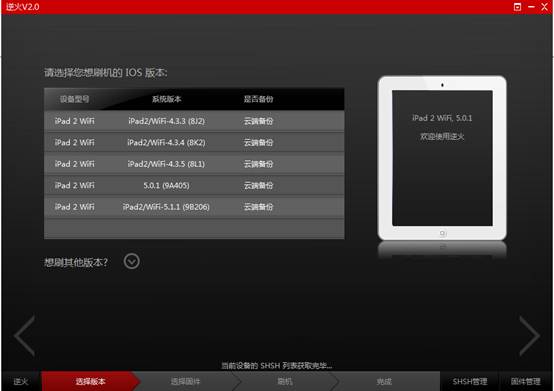Screen dimensions: 554x391
Task: Click the 逆火 home tab at bottom-left
Action: (x=21, y=381)
